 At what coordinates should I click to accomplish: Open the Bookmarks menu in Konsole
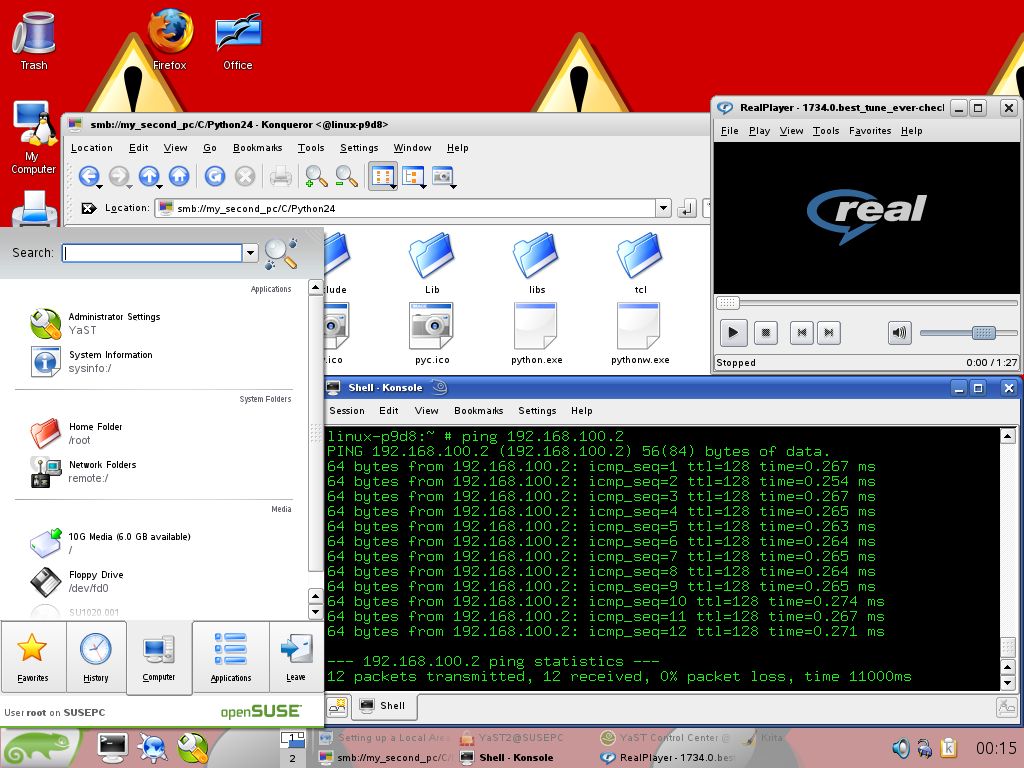click(478, 410)
